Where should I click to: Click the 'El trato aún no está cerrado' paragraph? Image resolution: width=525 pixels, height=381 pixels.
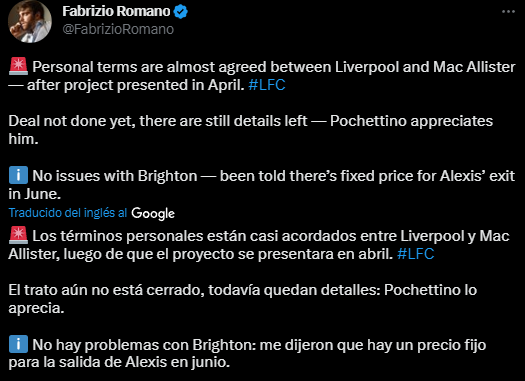(x=242, y=299)
